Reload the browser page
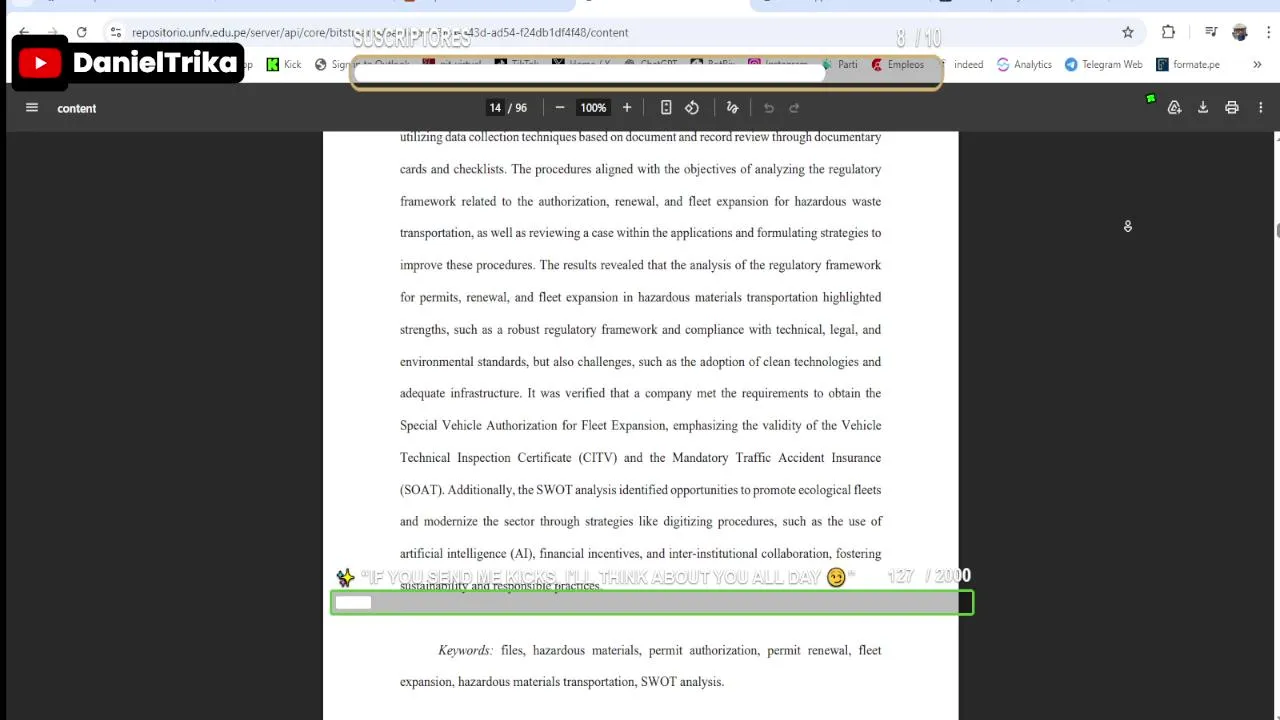The width and height of the screenshot is (1280, 720). pos(82,32)
